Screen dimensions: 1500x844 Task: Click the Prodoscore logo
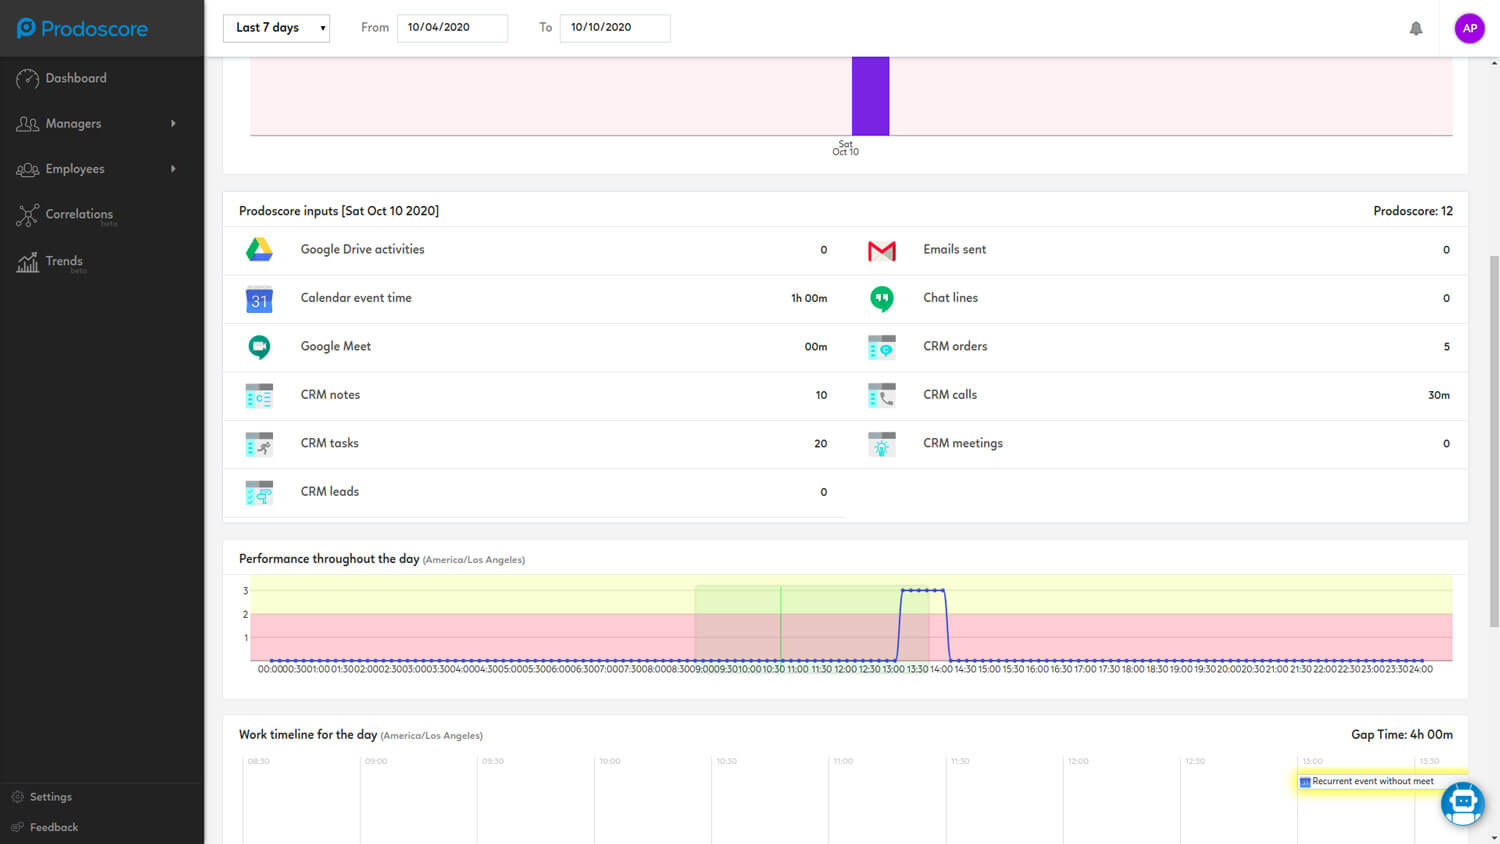tap(82, 28)
